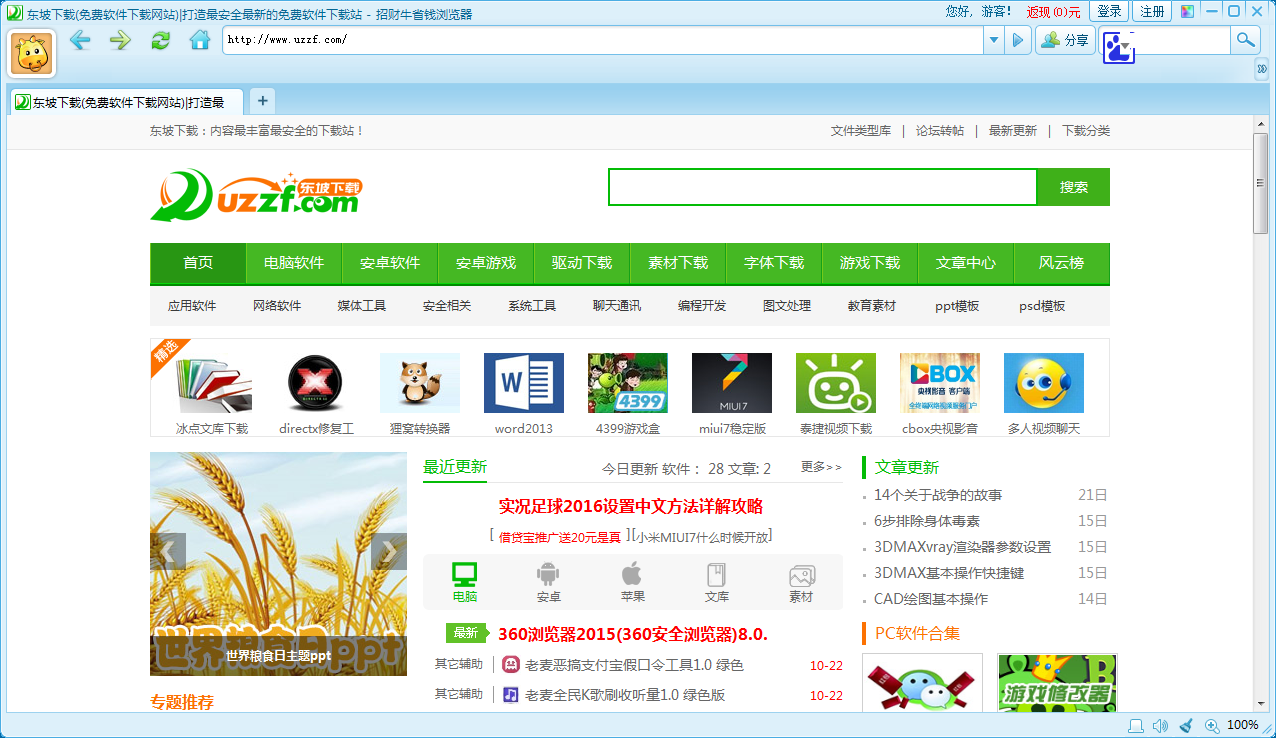Image resolution: width=1276 pixels, height=738 pixels.
Task: Open the 游戏下载 navigation tab
Action: (870, 263)
